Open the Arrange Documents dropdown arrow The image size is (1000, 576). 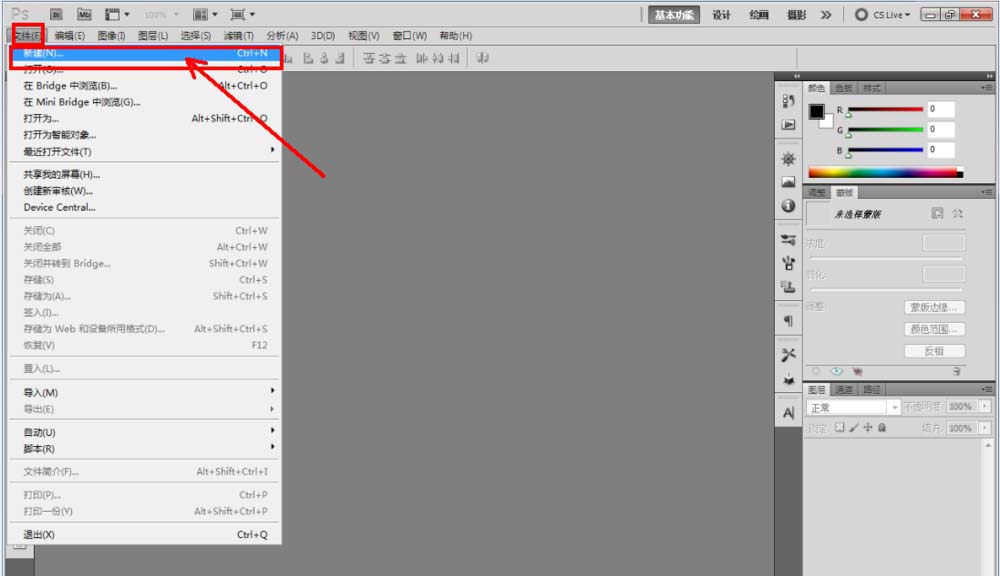pyautogui.click(x=214, y=14)
